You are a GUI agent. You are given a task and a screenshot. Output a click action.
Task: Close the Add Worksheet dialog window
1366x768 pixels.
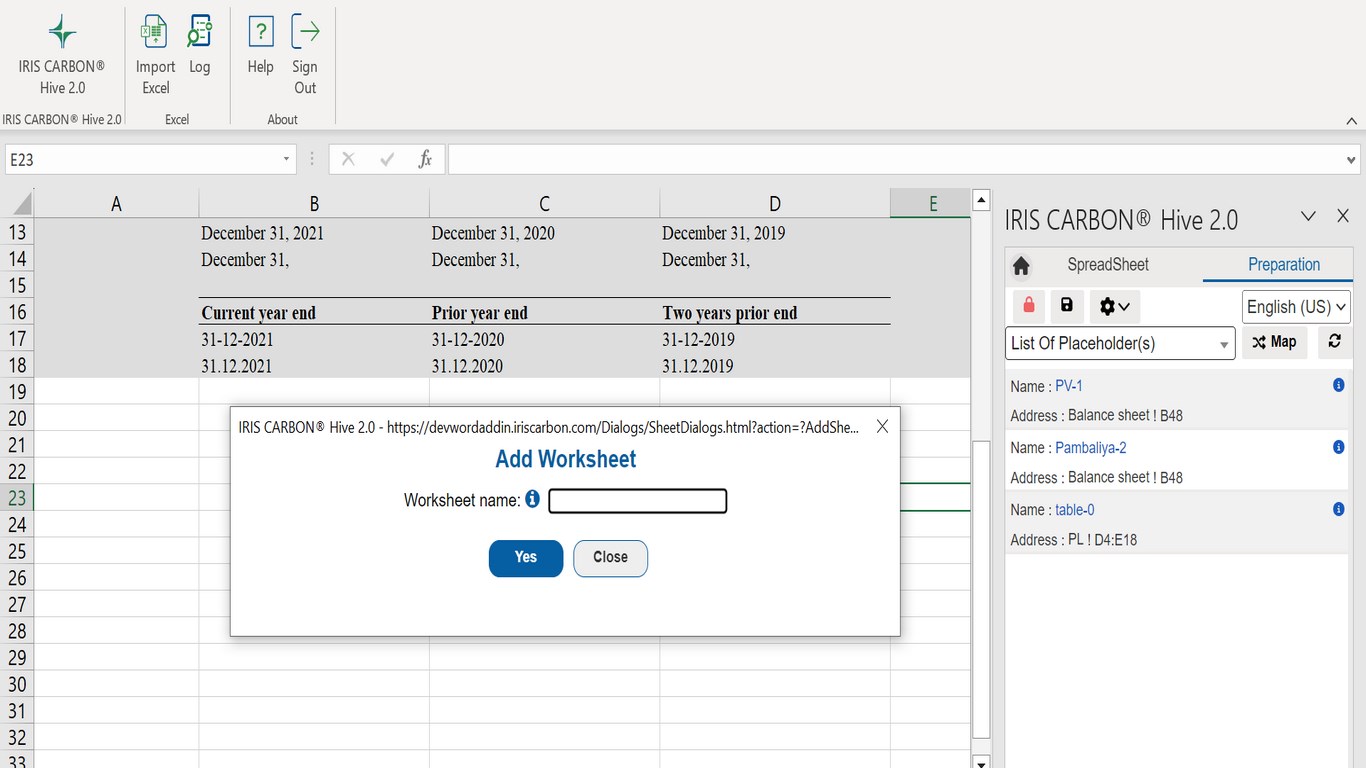point(882,426)
